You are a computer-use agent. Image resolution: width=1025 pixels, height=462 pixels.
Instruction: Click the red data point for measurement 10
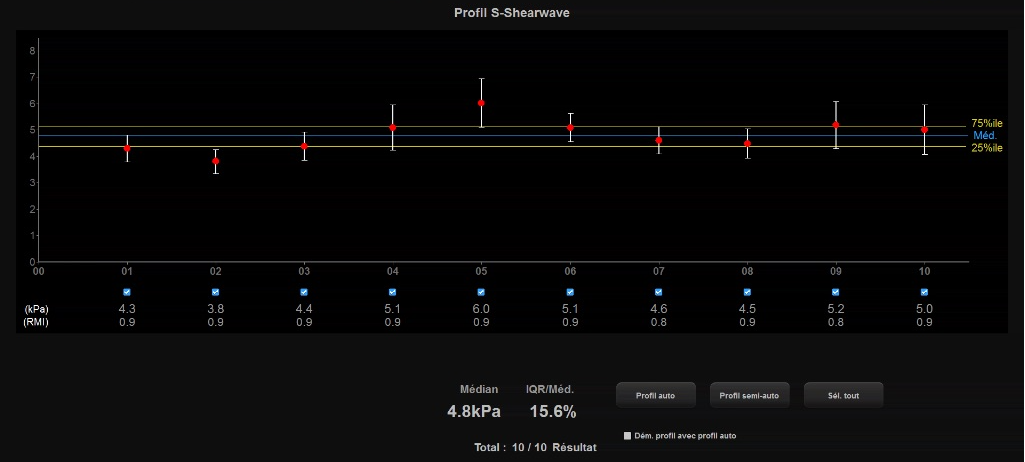[x=924, y=130]
